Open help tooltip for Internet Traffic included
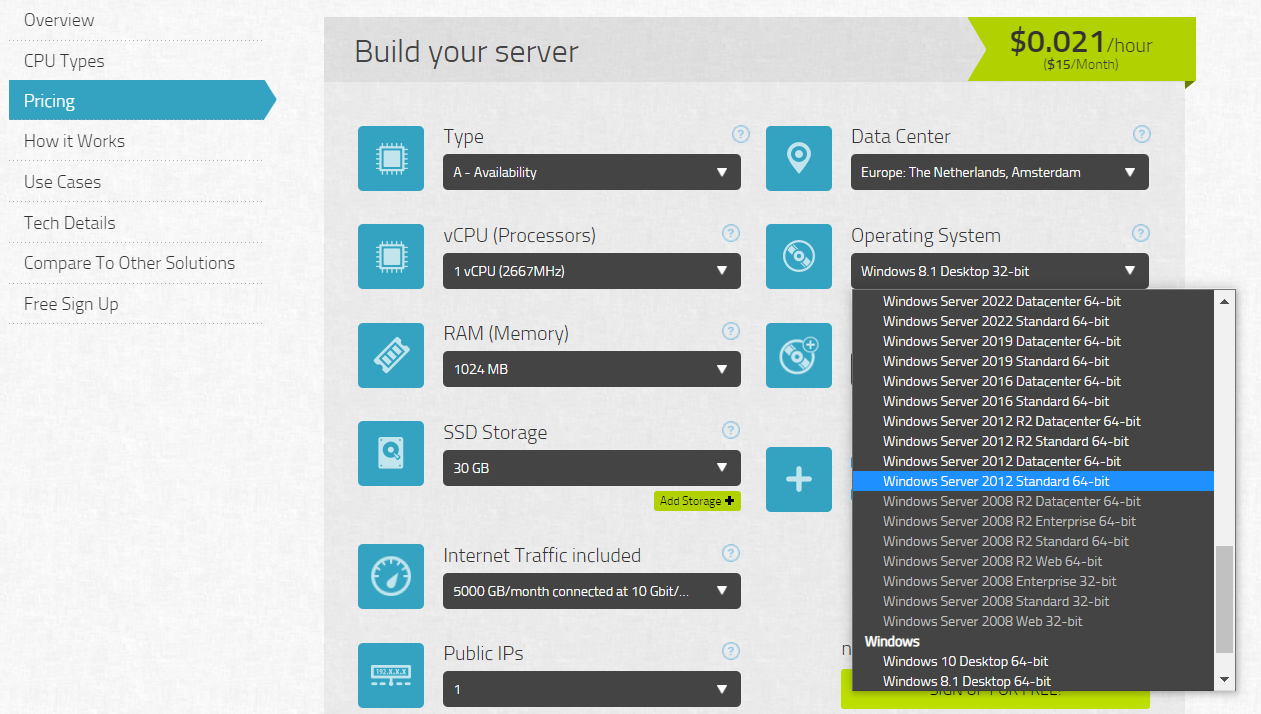This screenshot has width=1261, height=714. [x=731, y=553]
